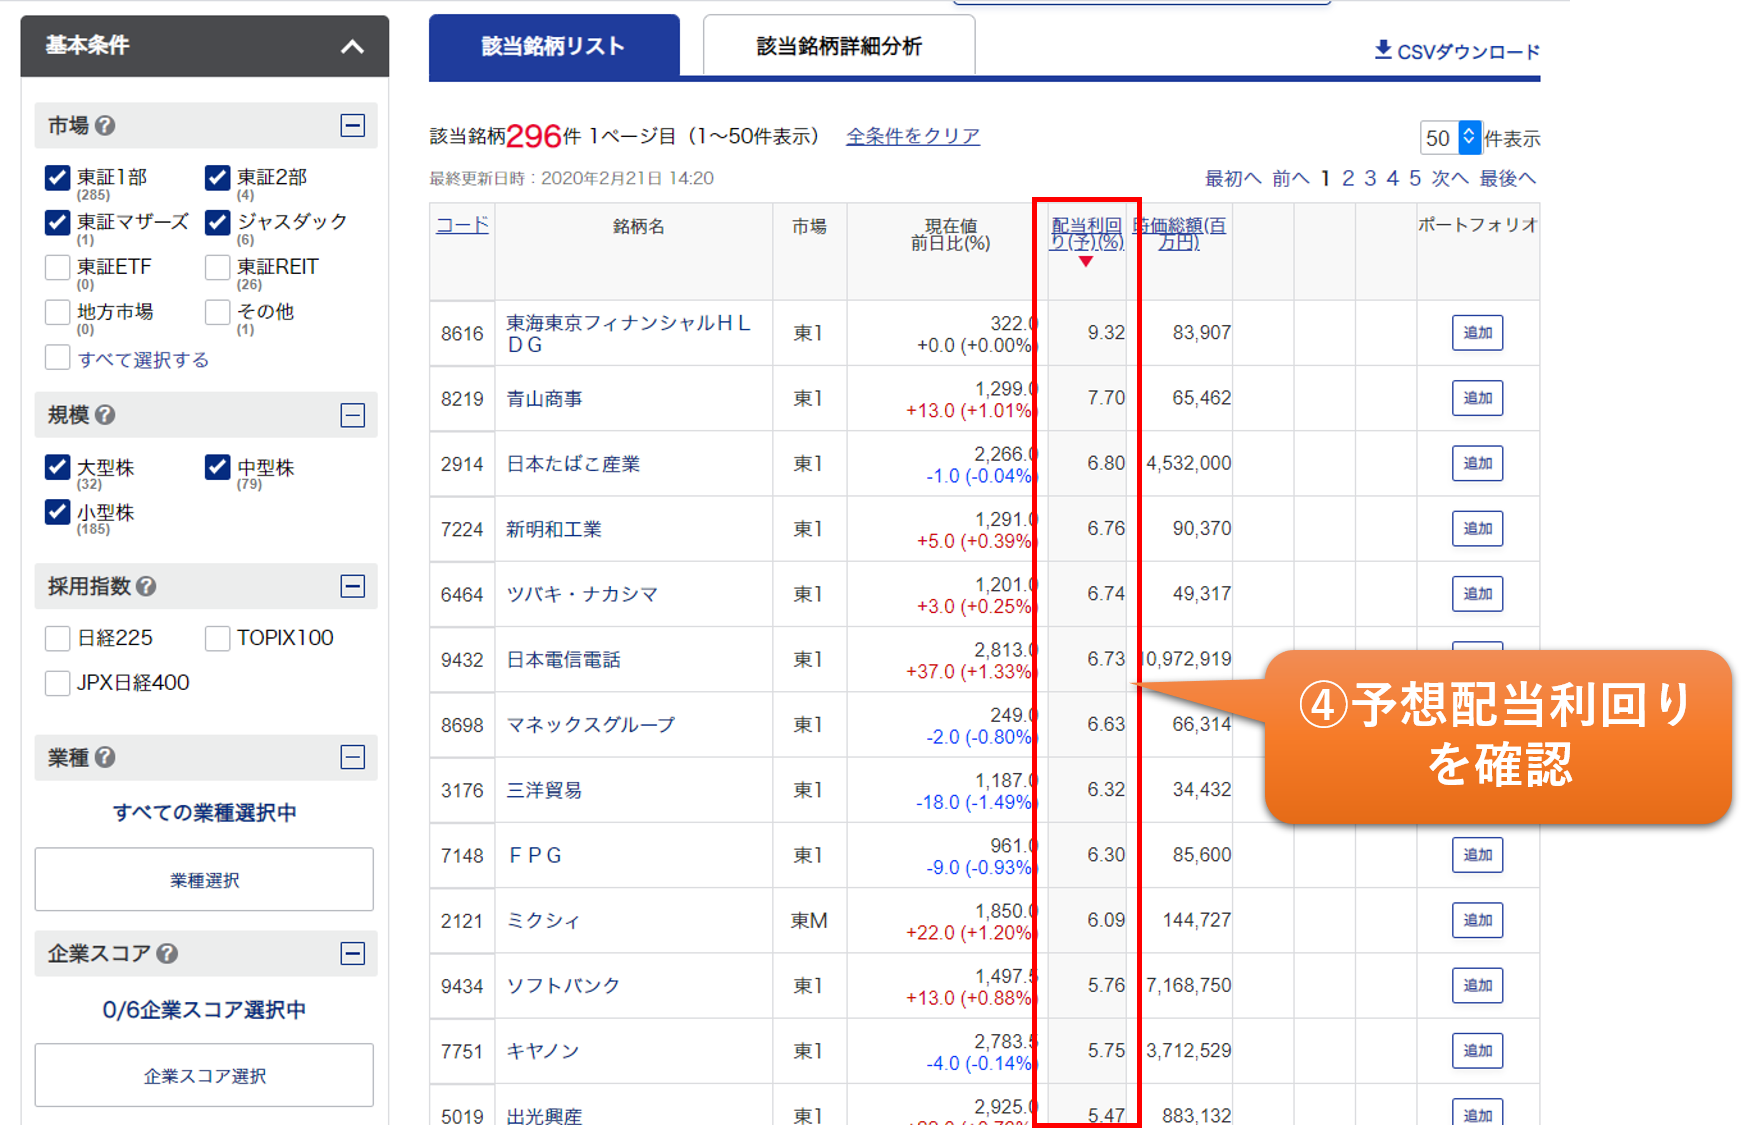
Task: Collapse the 基本条件 panel chevron
Action: point(352,46)
